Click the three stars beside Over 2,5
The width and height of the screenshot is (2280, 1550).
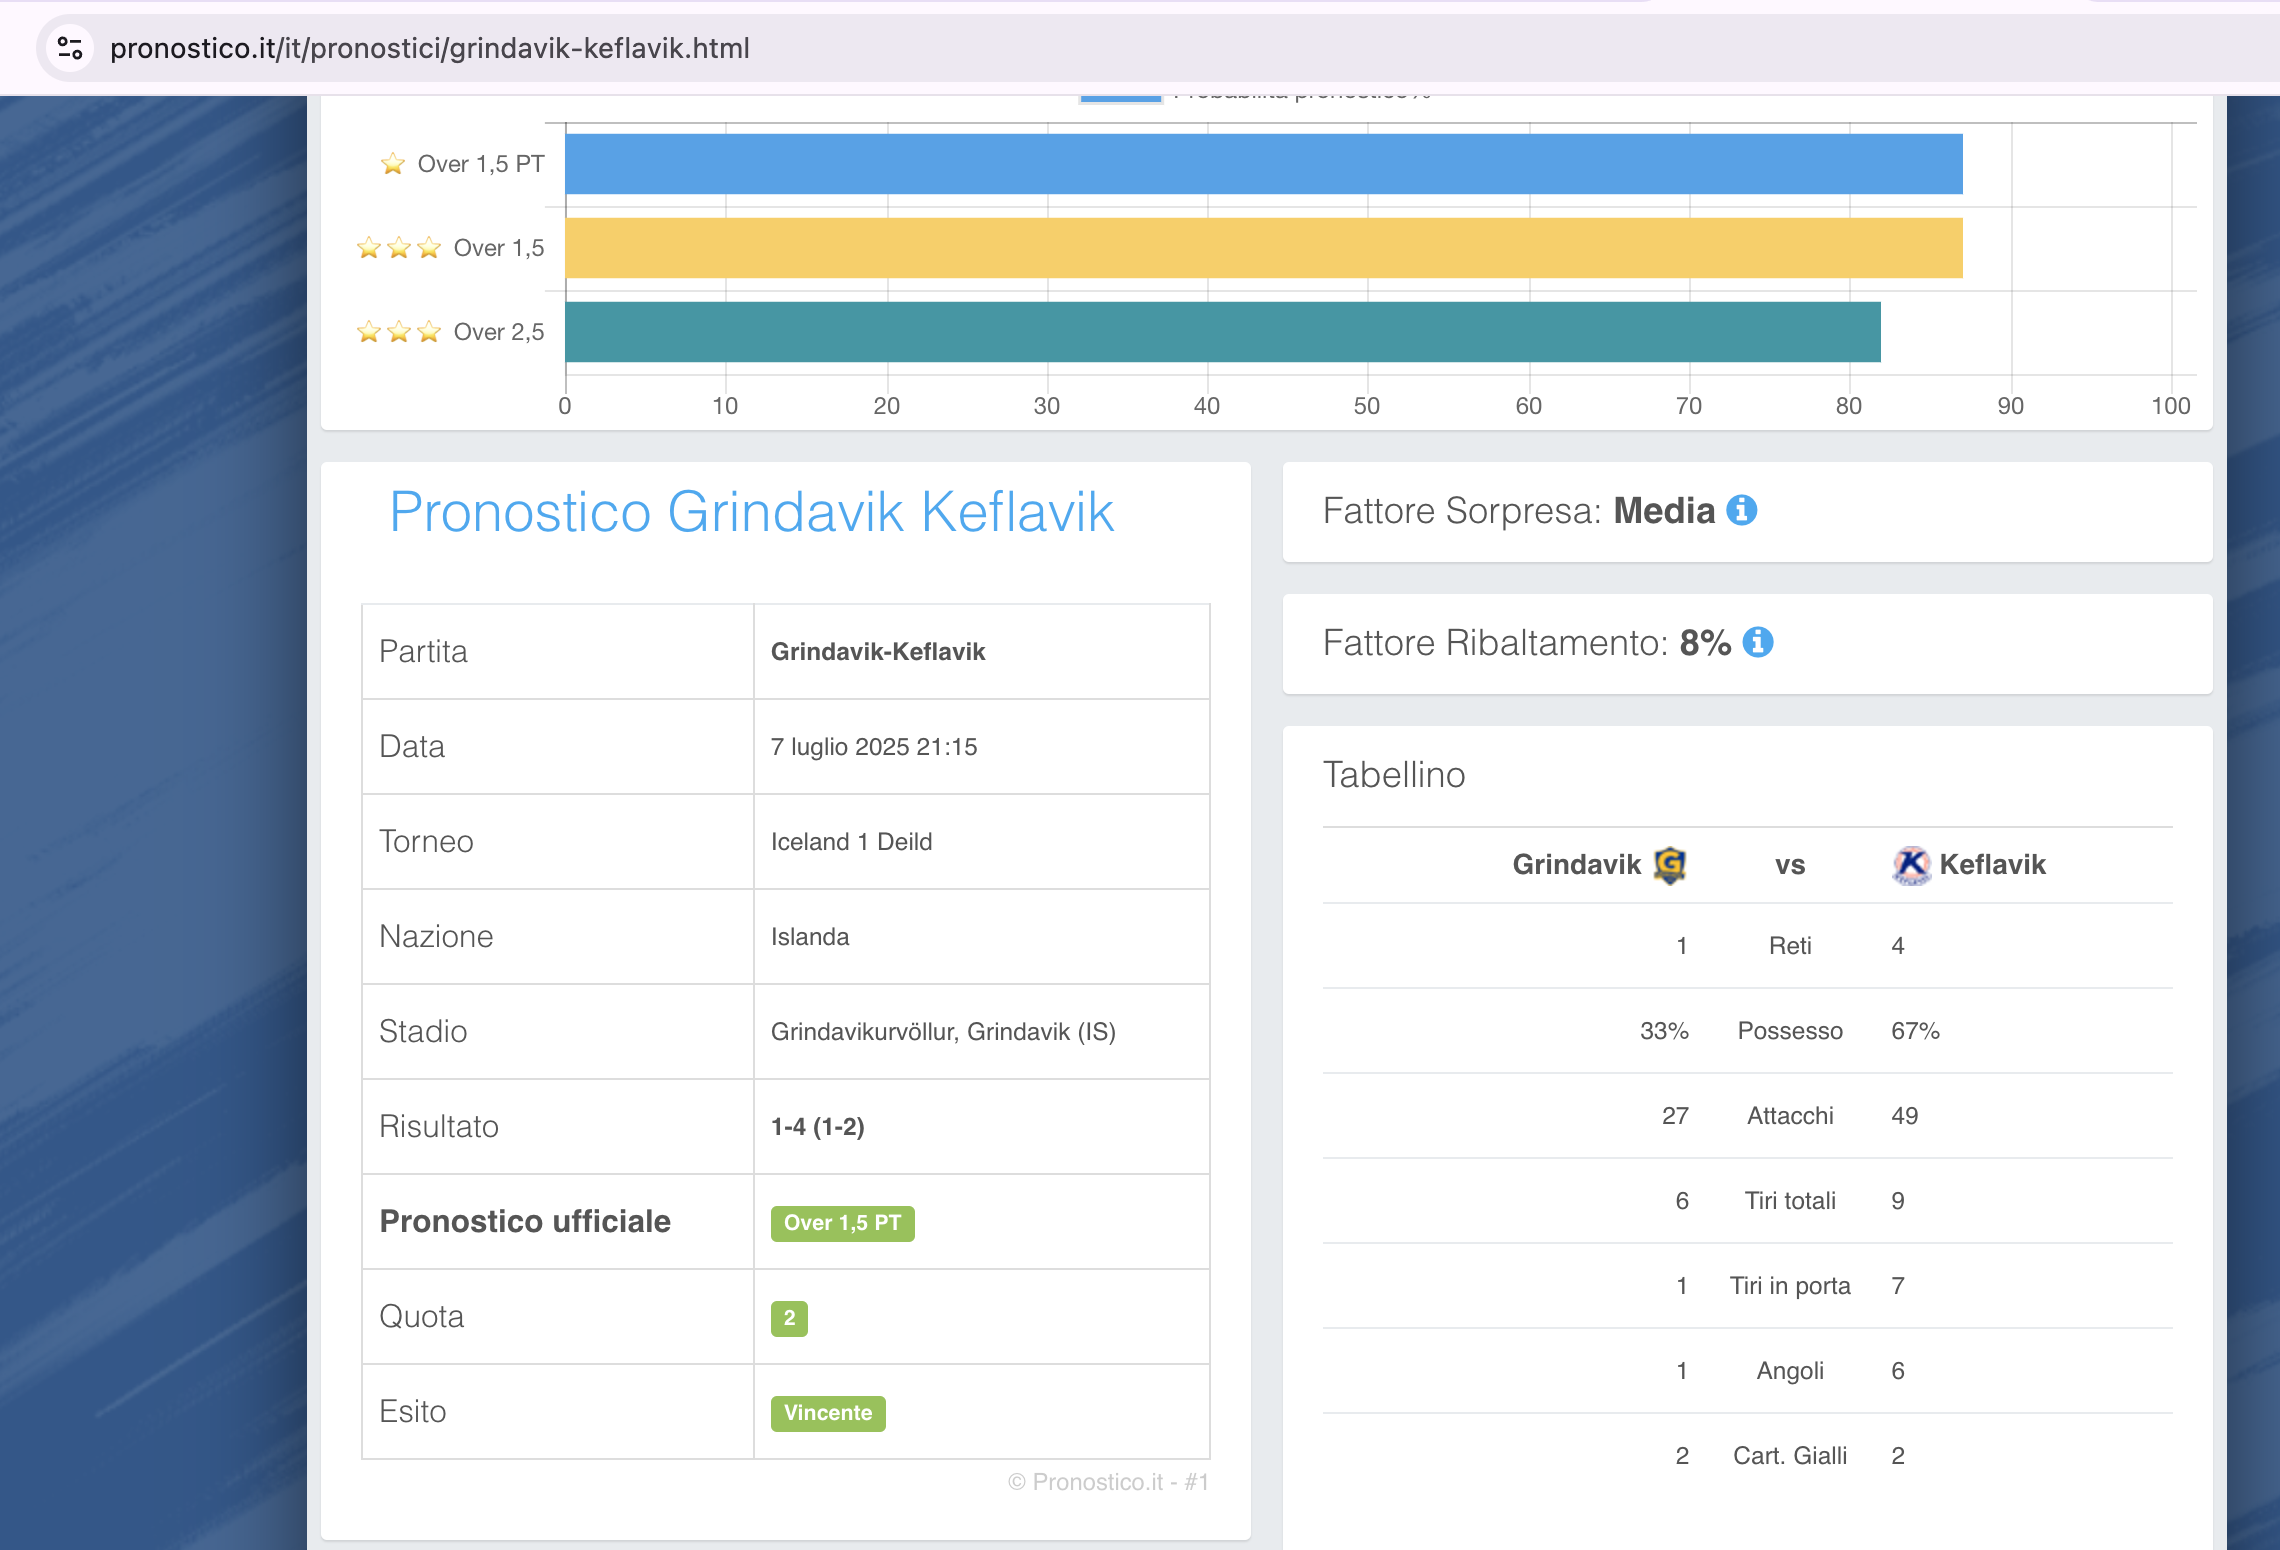point(399,332)
